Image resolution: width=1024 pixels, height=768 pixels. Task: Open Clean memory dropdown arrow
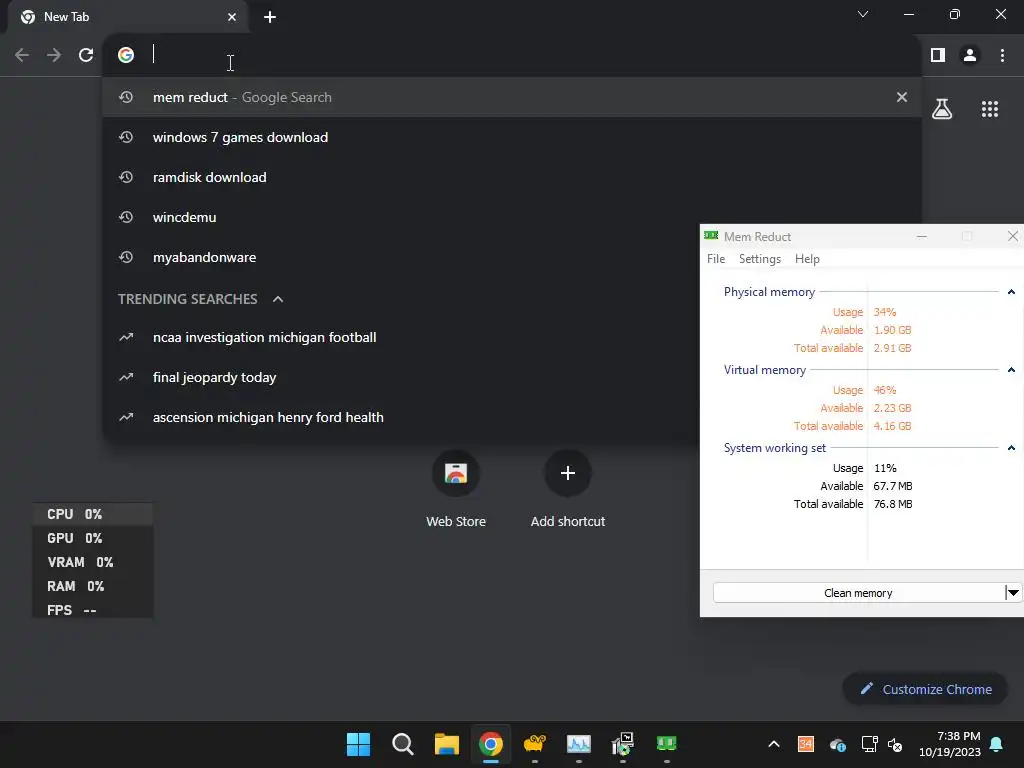pyautogui.click(x=1013, y=593)
